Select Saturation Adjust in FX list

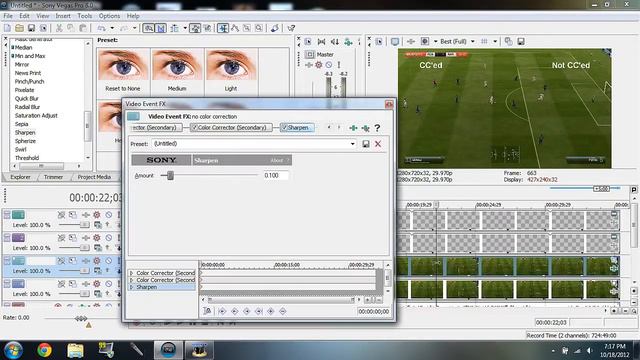(36, 116)
